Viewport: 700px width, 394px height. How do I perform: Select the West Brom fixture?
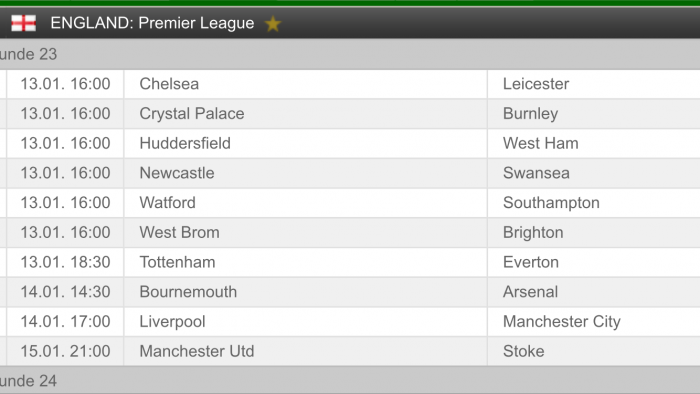click(350, 232)
